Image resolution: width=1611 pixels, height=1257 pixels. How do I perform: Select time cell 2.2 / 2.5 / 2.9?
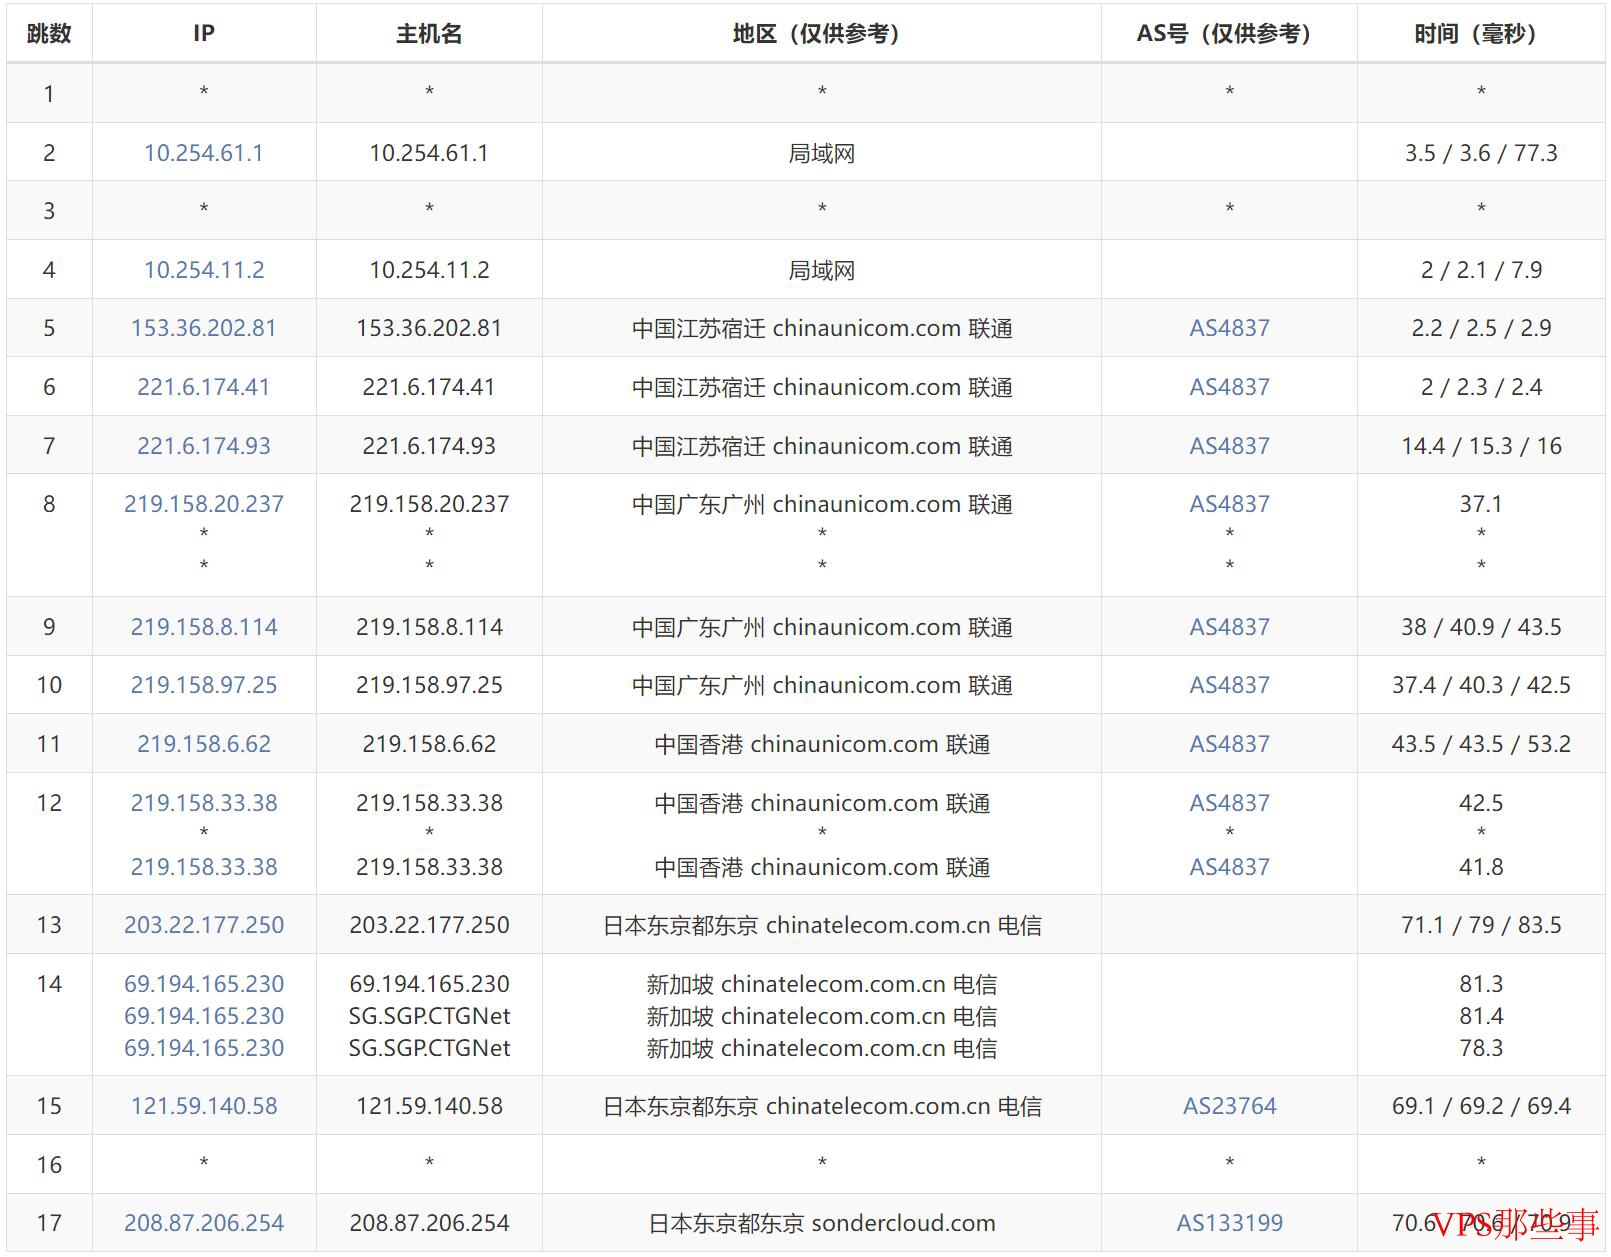1481,328
